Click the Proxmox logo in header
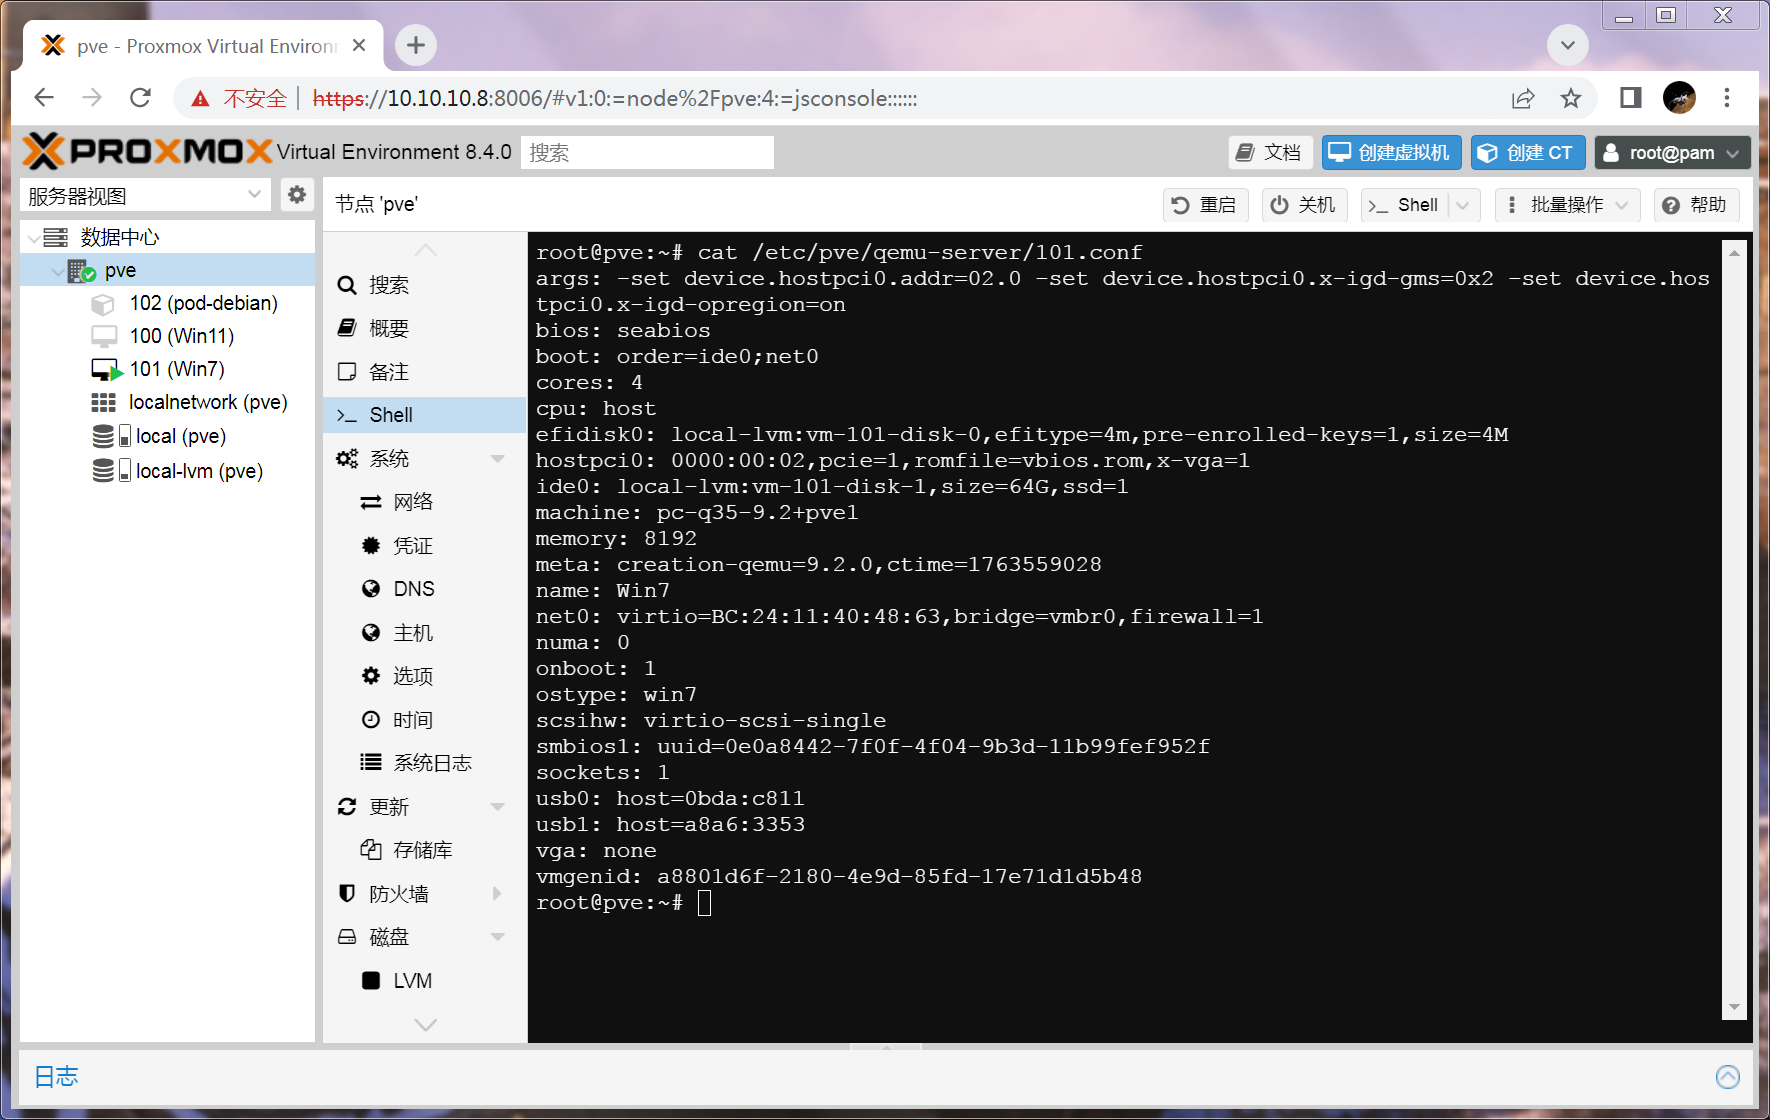1770x1120 pixels. tap(147, 152)
